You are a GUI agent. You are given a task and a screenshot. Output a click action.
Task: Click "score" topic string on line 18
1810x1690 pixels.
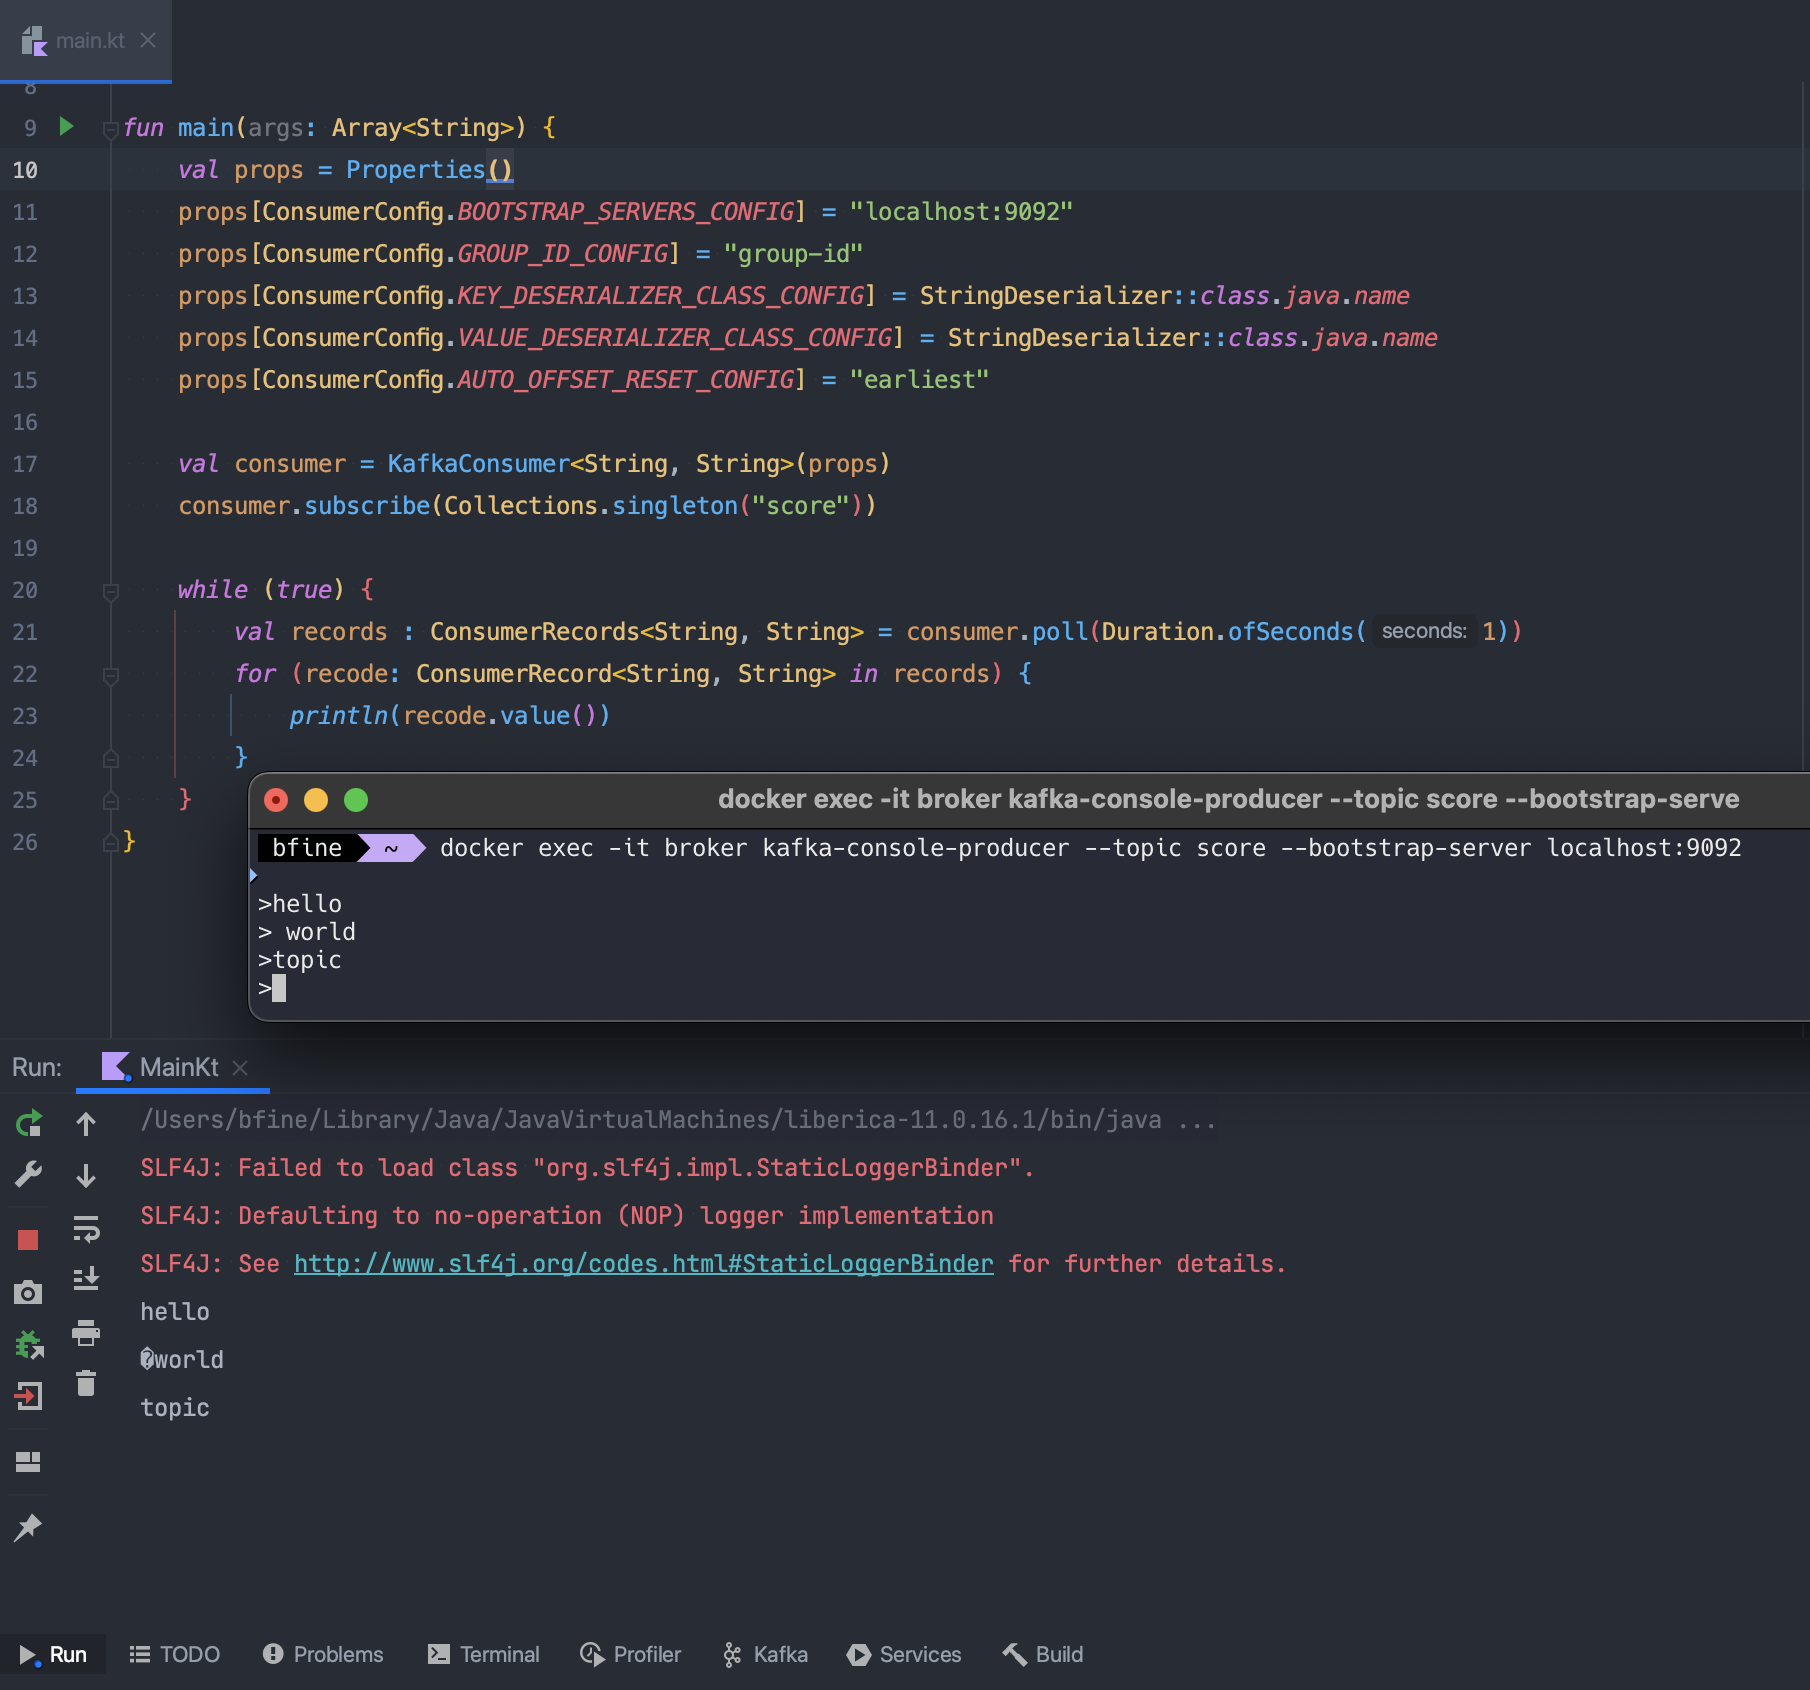(800, 505)
